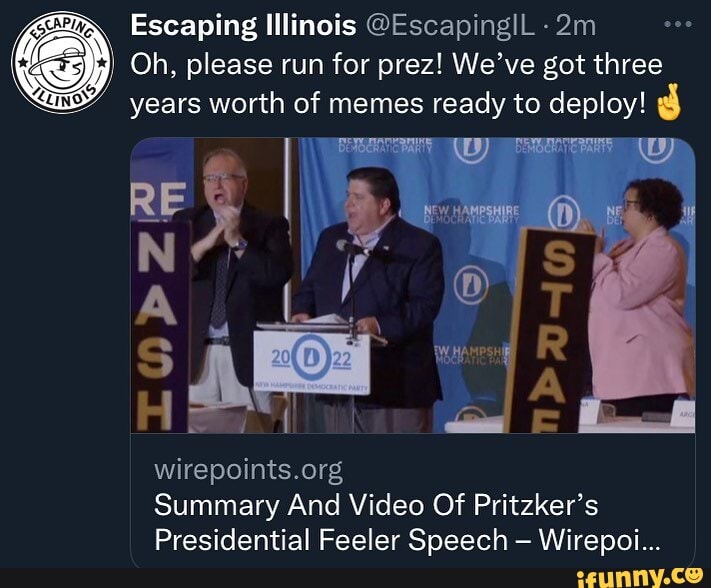Click the ifunny.co watermark logo
The image size is (711, 588).
(638, 577)
